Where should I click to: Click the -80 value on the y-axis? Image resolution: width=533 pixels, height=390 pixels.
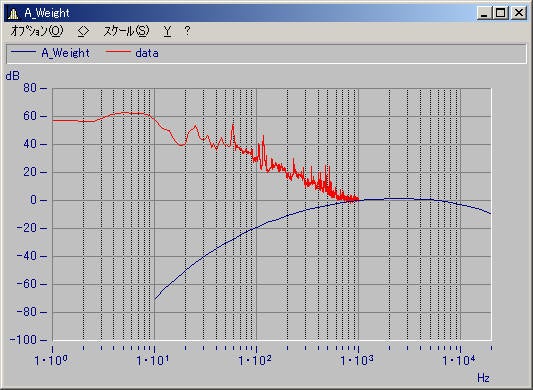click(x=27, y=311)
